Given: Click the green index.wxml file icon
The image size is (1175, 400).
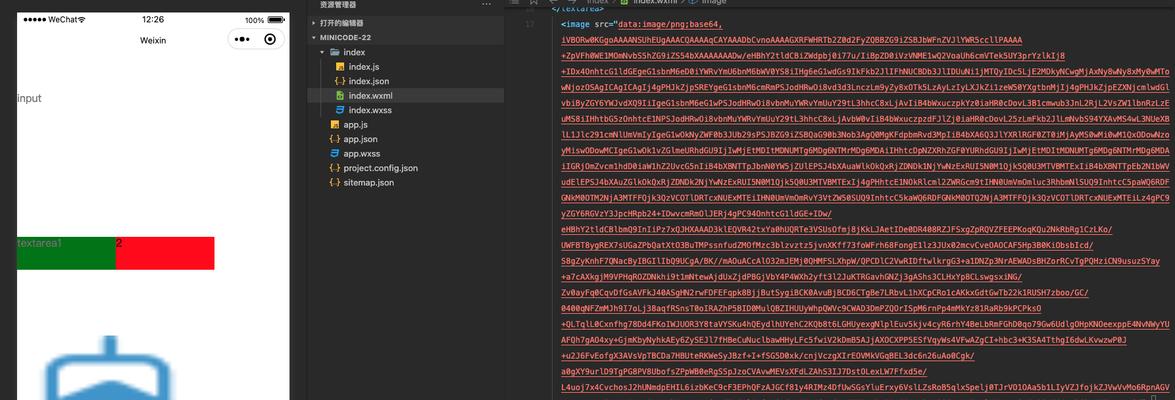Looking at the screenshot, I should 340,96.
